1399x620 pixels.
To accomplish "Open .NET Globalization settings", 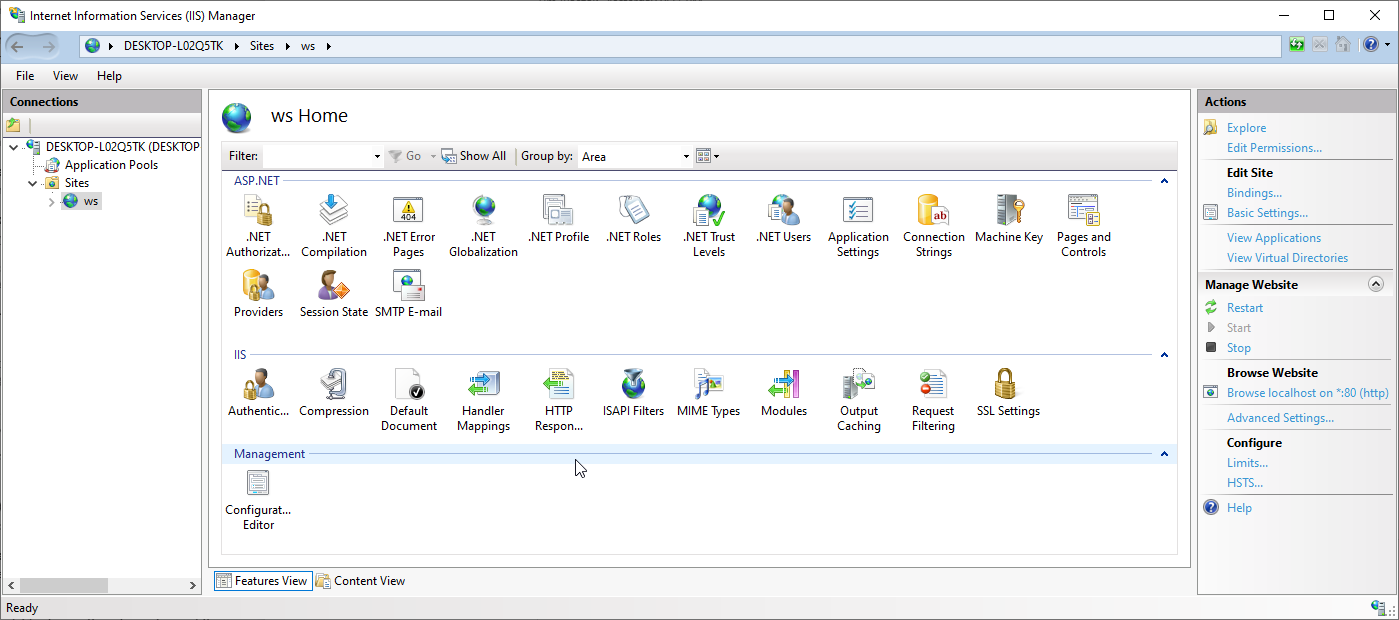I will pyautogui.click(x=483, y=225).
